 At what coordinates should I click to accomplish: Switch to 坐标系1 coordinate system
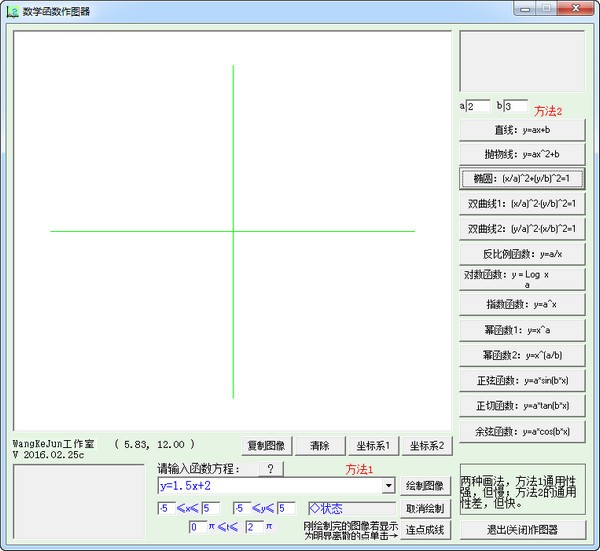[372, 446]
